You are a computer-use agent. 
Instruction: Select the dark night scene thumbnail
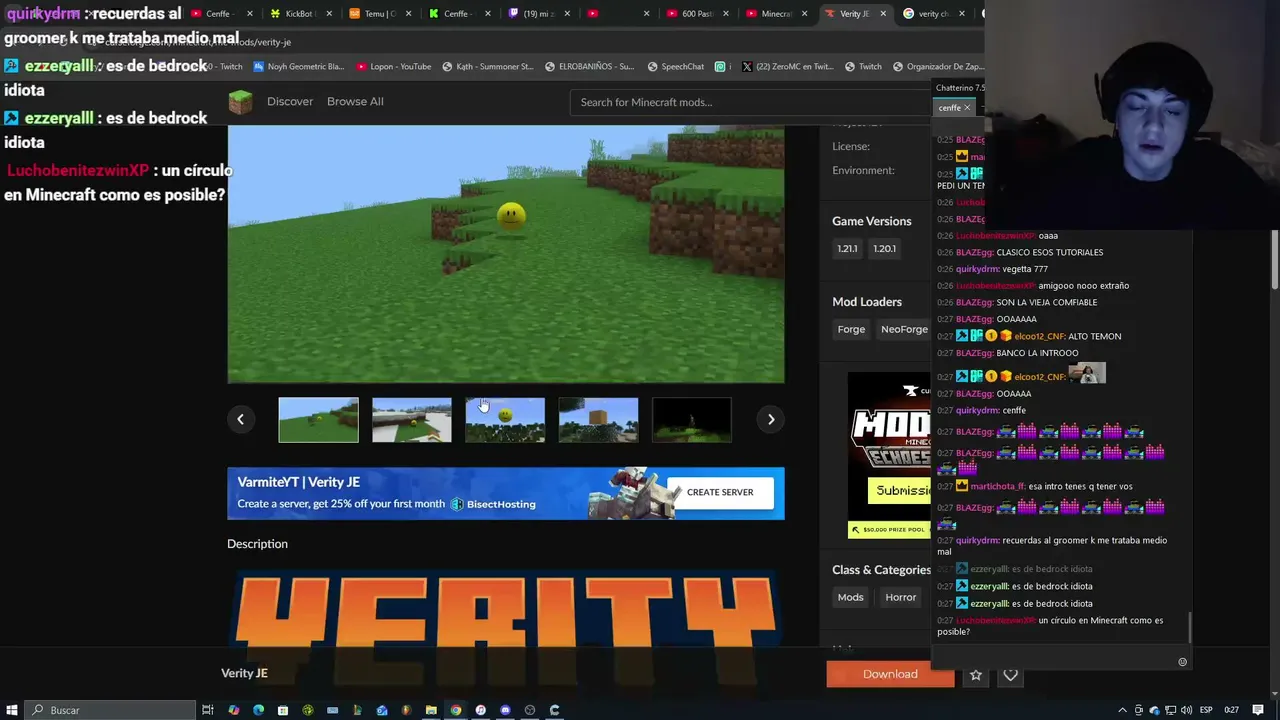pos(692,420)
